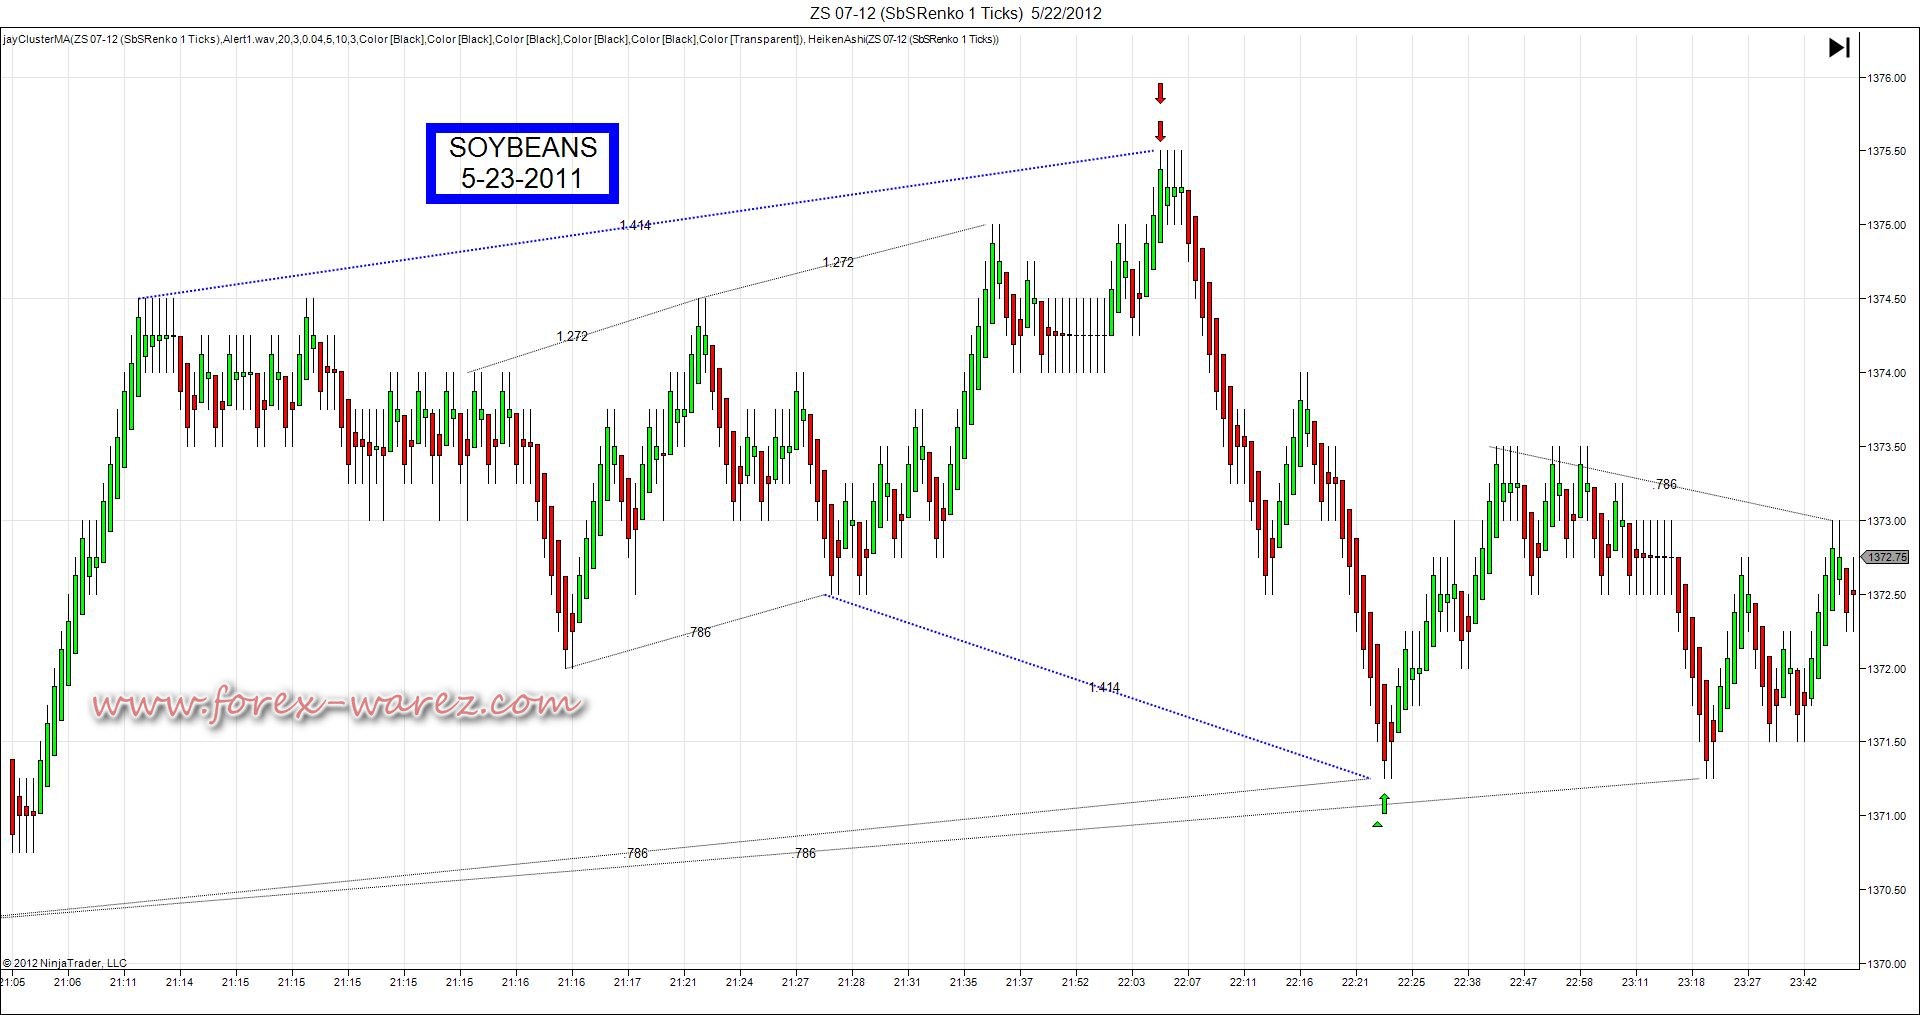Click the current price marker 1372.75
This screenshot has height=1015, width=1920.
[x=1886, y=557]
